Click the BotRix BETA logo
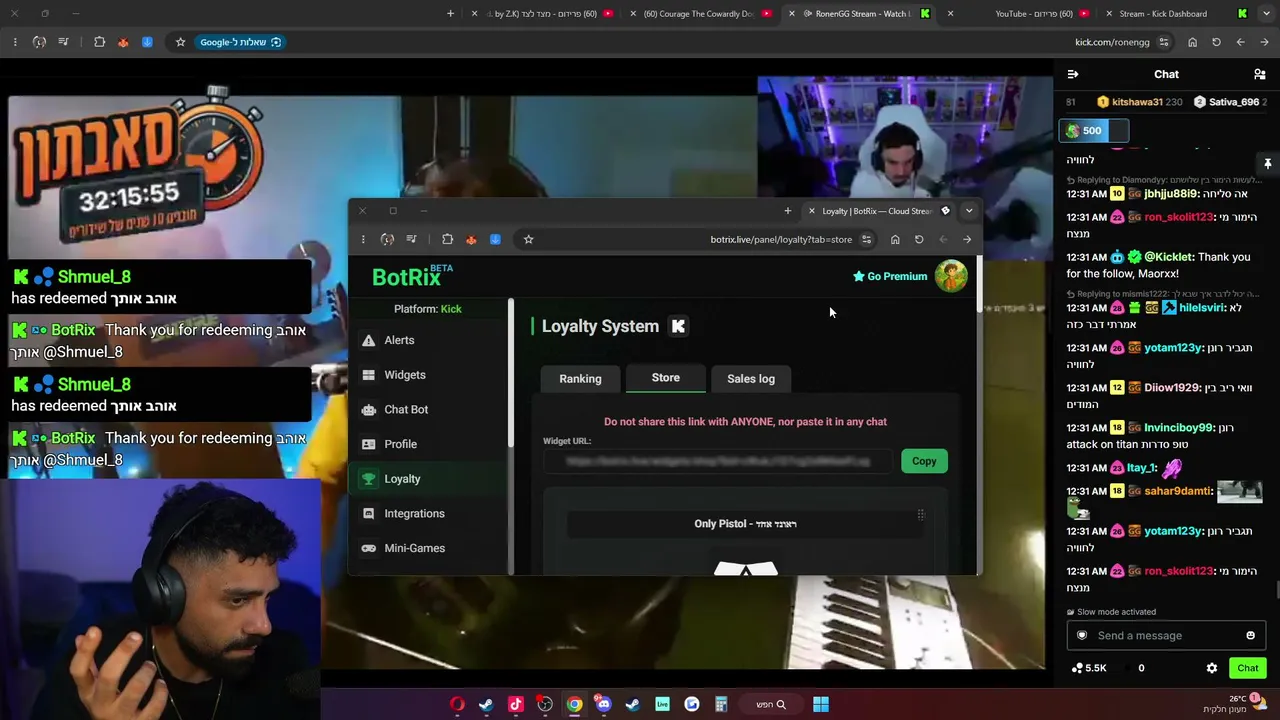Image resolution: width=1280 pixels, height=720 pixels. click(x=412, y=276)
